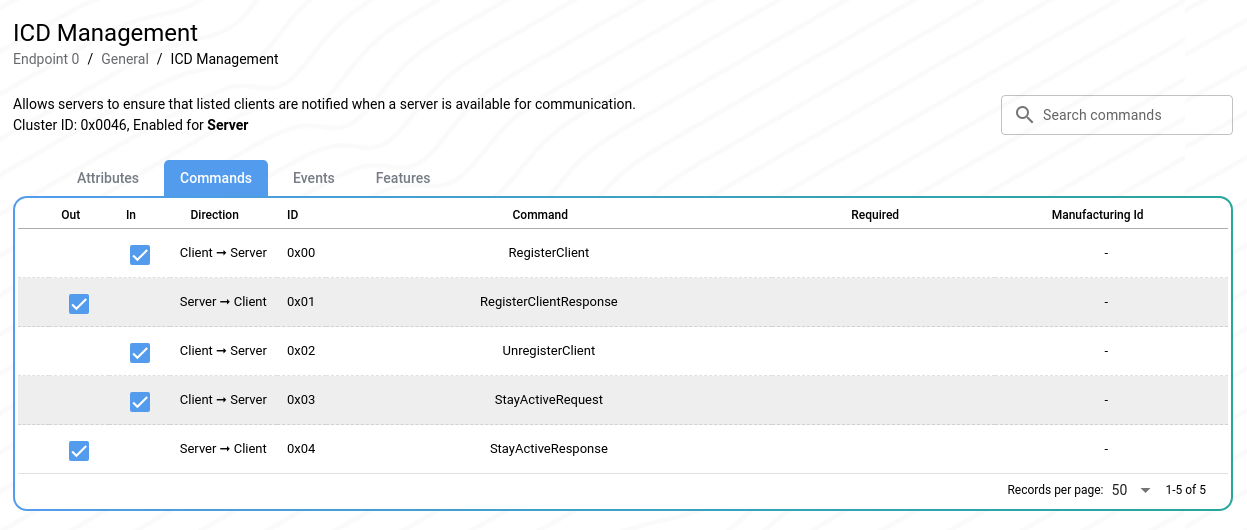The width and height of the screenshot is (1247, 530).
Task: Toggle the In checkbox for StayActiveRequest
Action: (140, 402)
